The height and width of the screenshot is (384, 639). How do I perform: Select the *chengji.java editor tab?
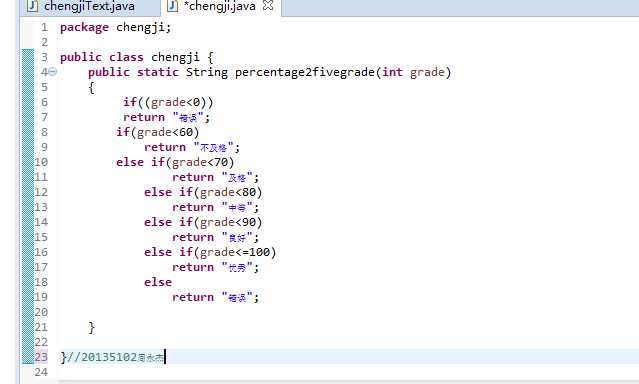(x=220, y=7)
